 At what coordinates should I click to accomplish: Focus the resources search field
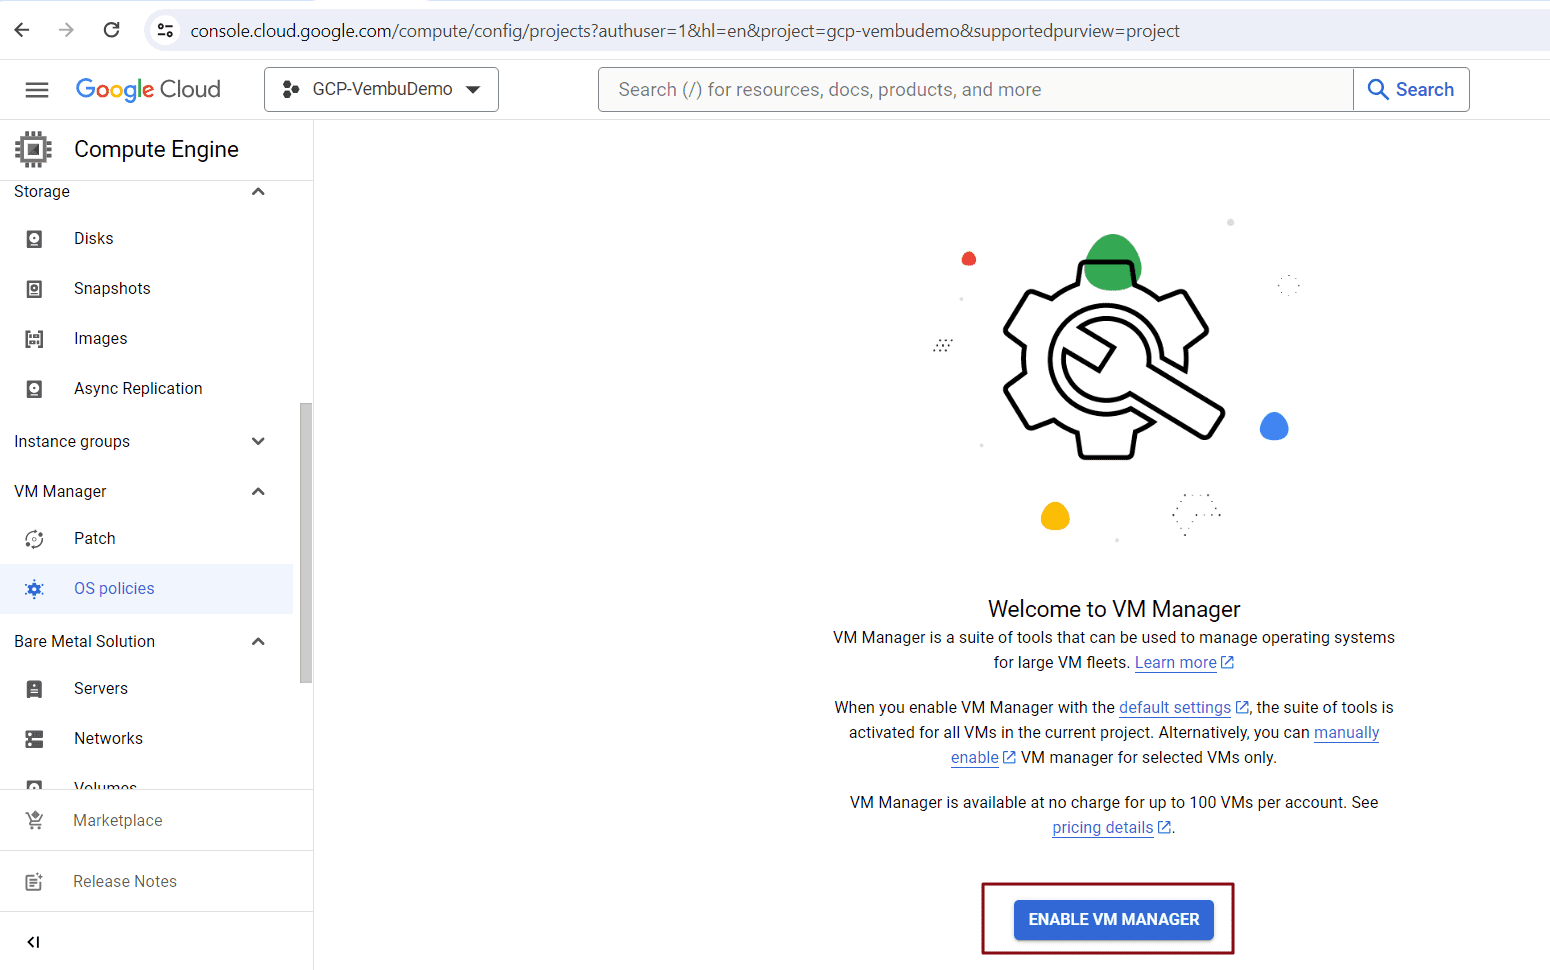[975, 89]
